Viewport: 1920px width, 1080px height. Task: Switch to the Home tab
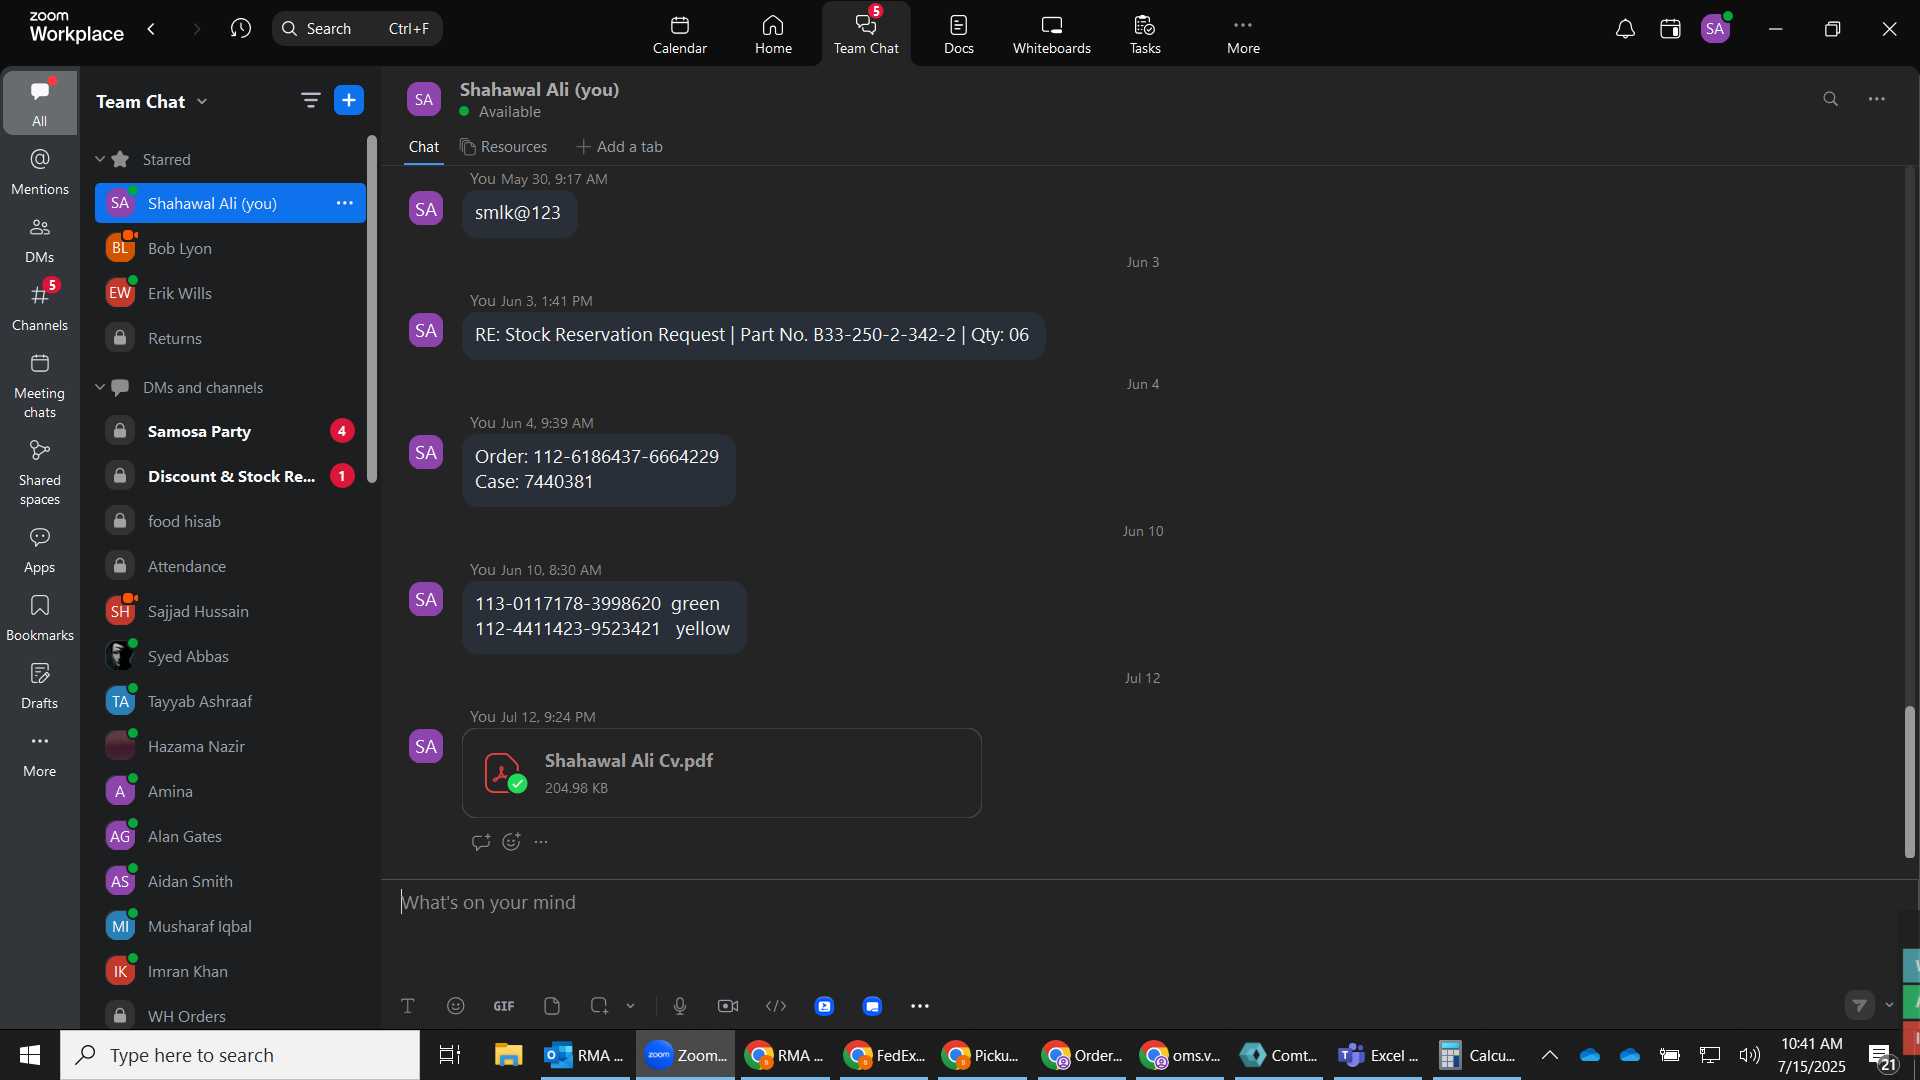tap(773, 34)
